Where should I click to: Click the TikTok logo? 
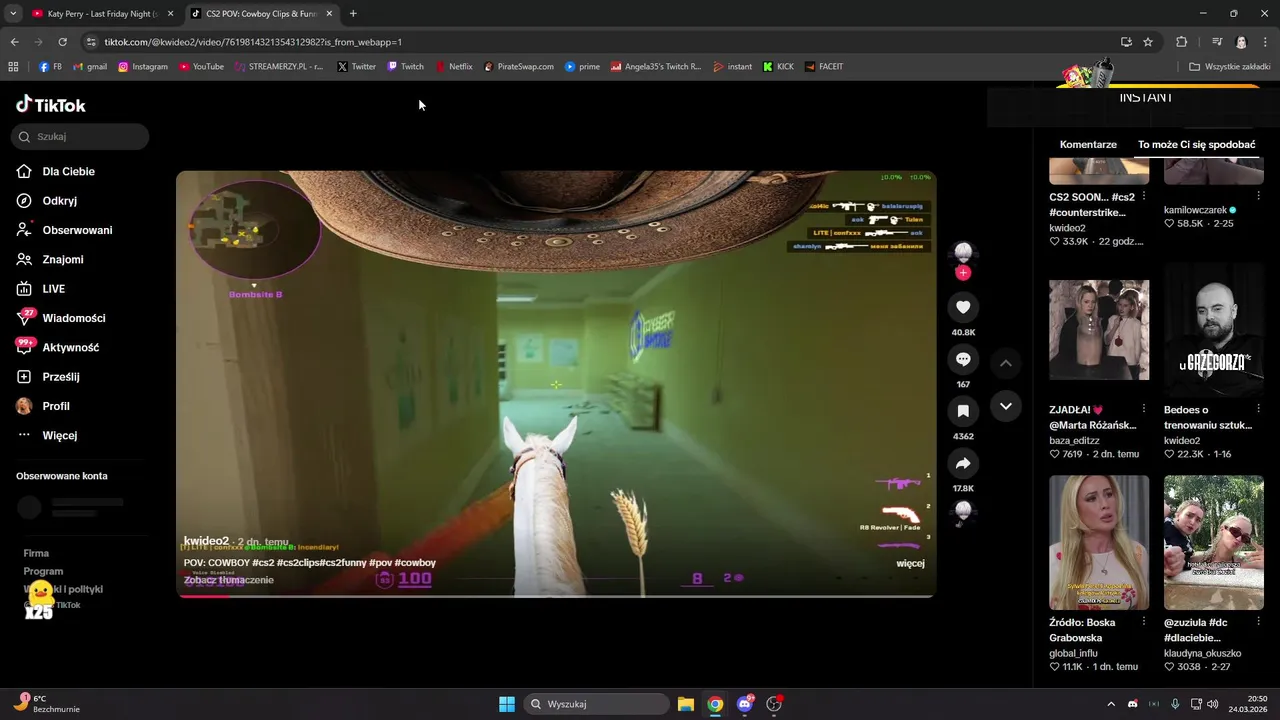point(51,105)
